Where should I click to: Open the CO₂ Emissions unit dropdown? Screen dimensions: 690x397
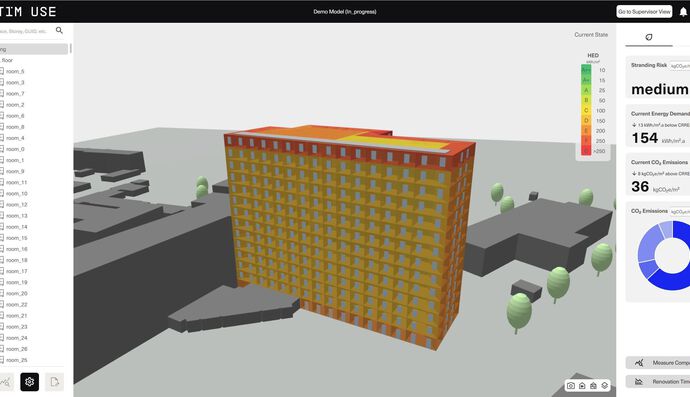click(x=679, y=212)
